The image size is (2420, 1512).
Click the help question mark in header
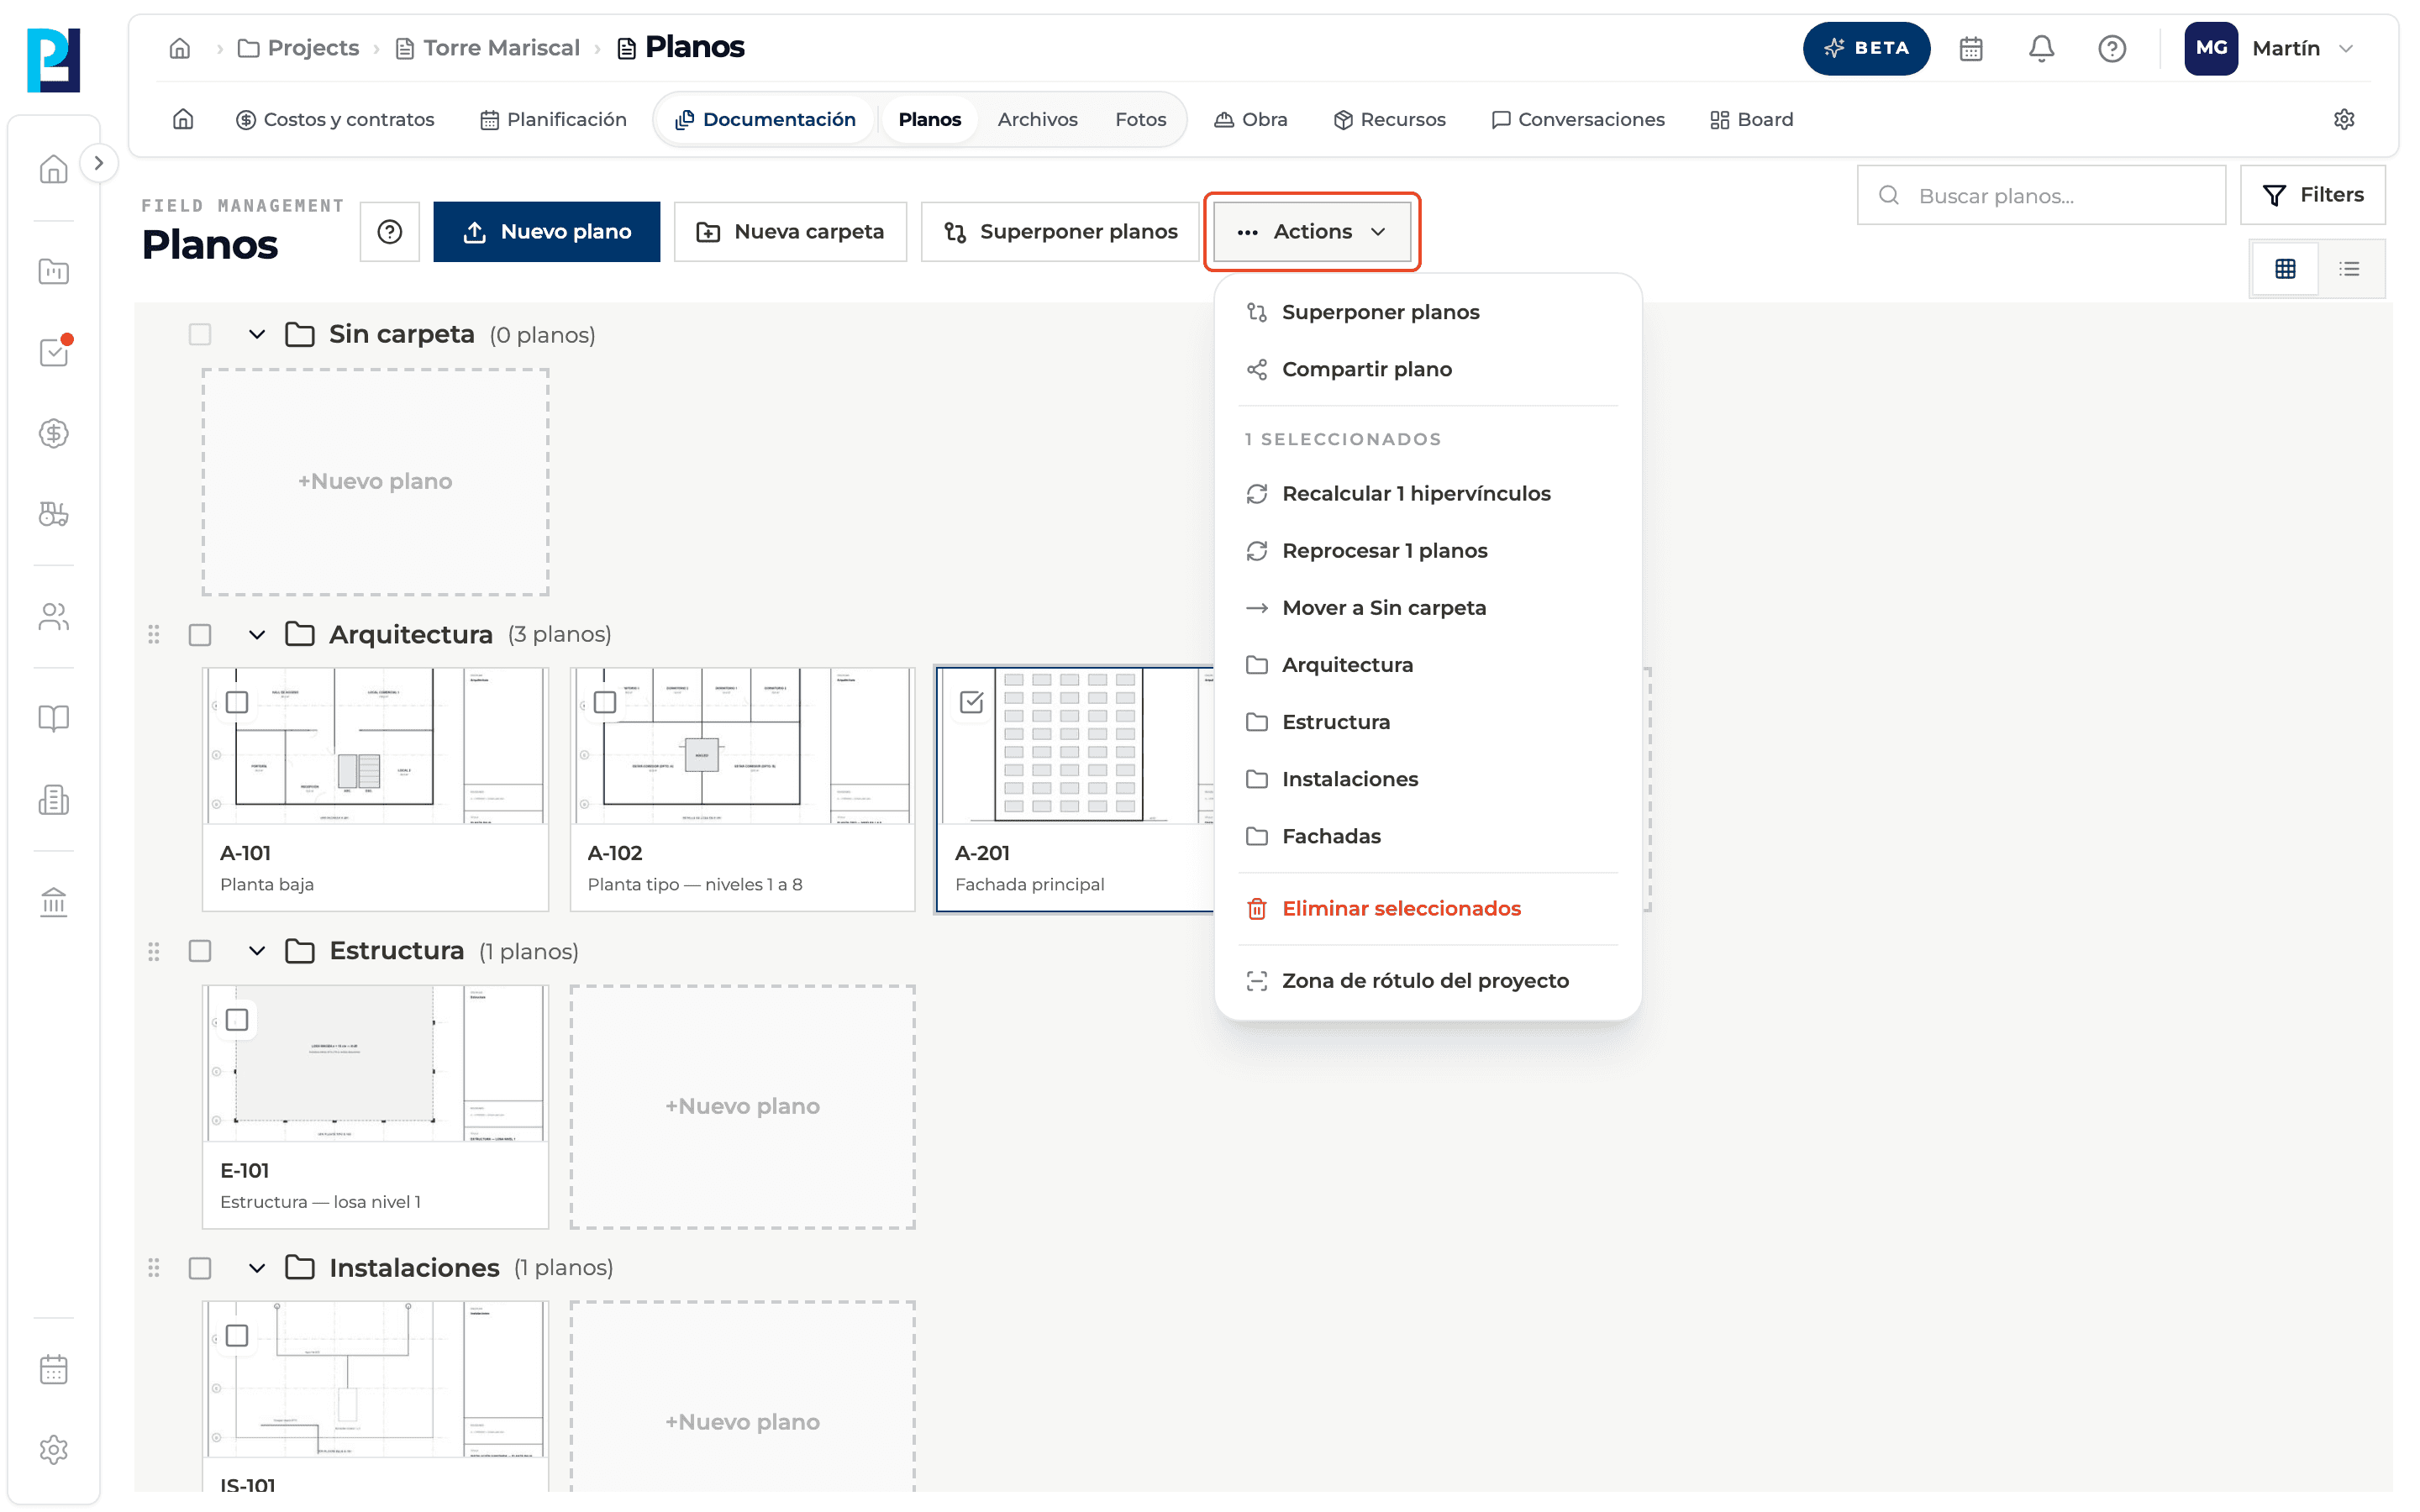[2111, 48]
